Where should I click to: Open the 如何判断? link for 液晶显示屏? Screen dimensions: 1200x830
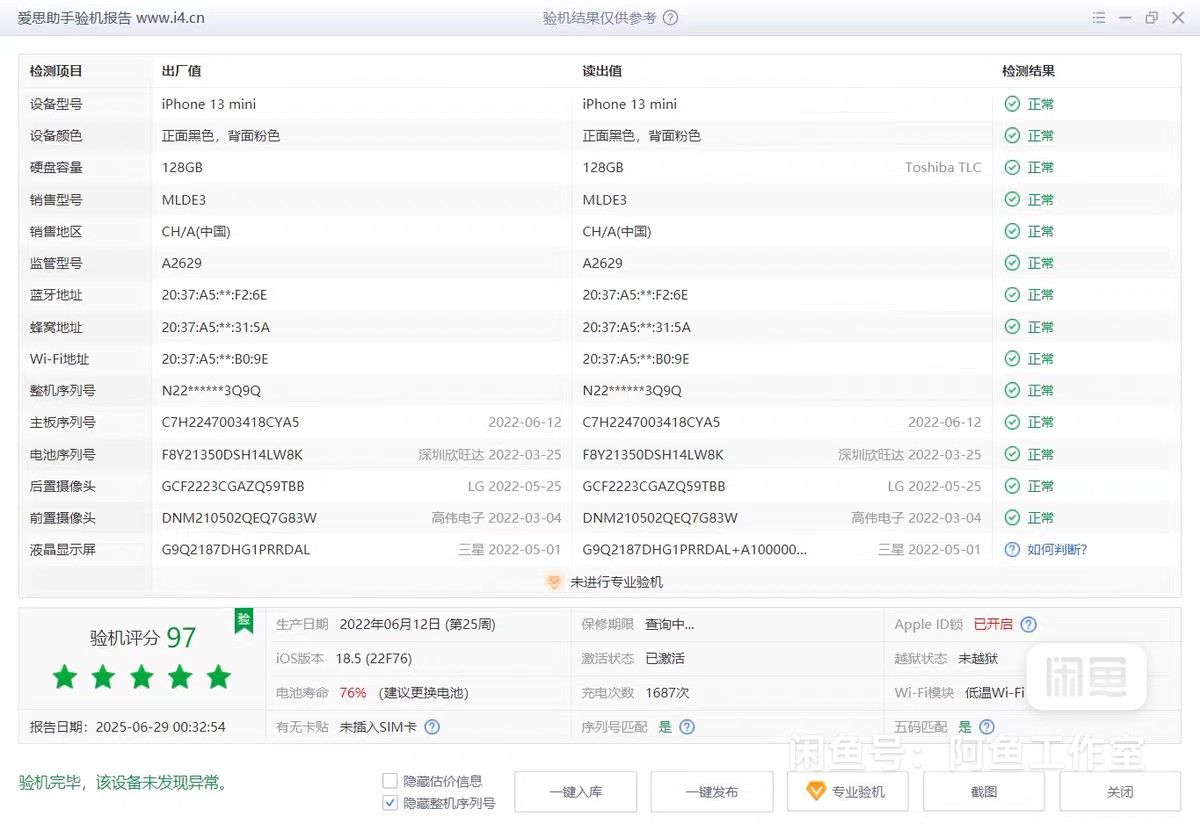tap(1056, 550)
